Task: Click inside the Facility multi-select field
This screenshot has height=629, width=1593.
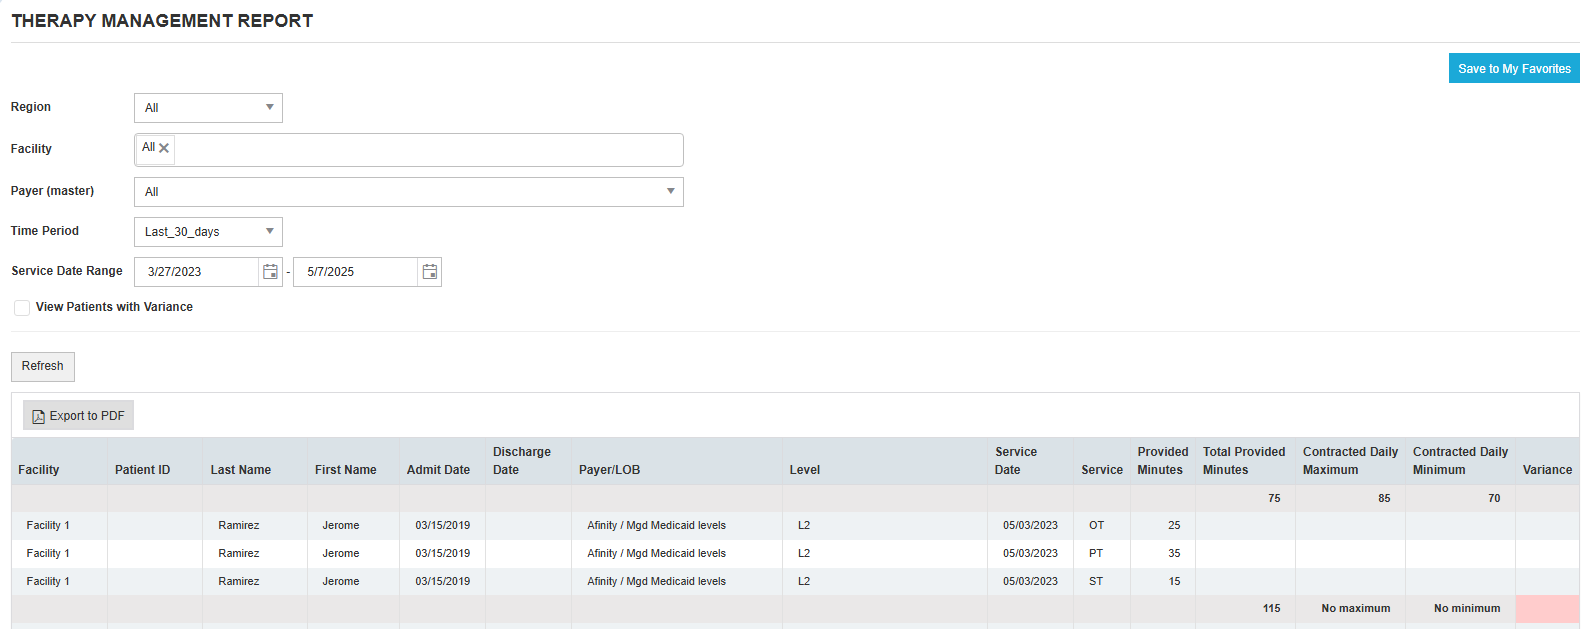Action: point(409,150)
